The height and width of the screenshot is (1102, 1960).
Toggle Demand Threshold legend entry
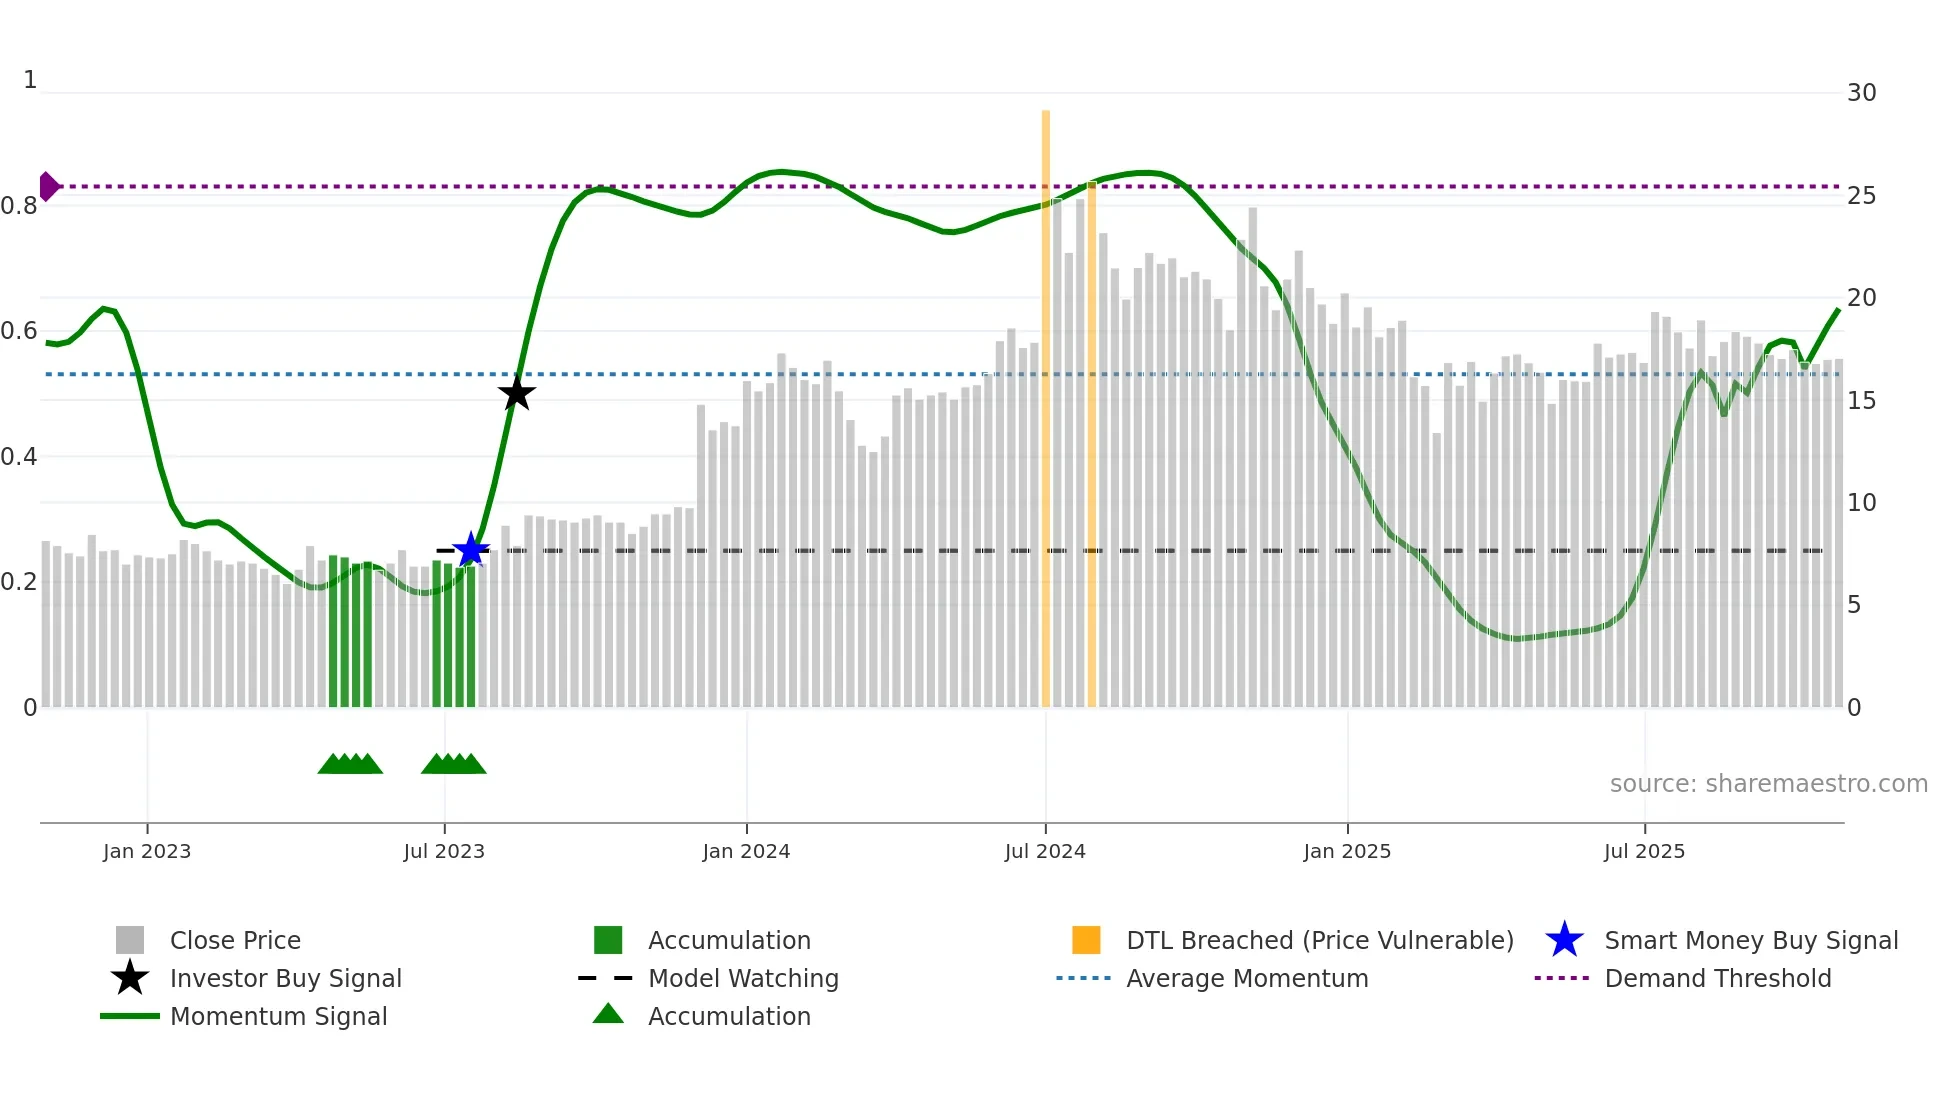coord(1717,978)
